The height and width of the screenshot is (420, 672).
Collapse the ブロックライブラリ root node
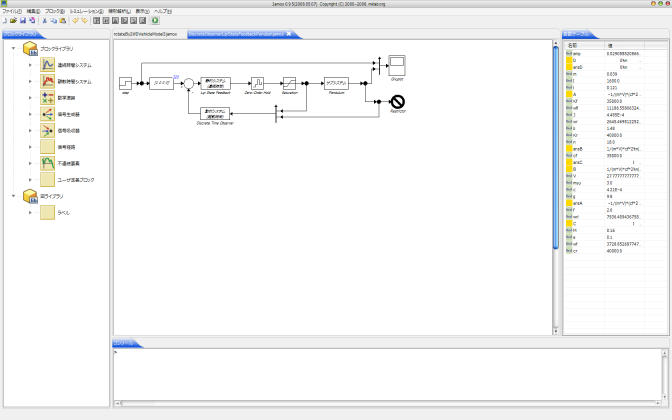[13, 48]
